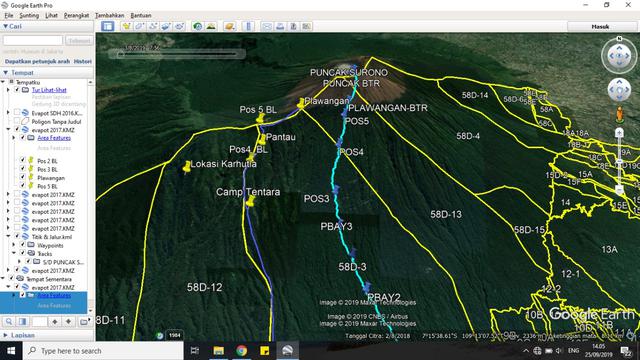Select the Add Polygon tool

point(140,26)
